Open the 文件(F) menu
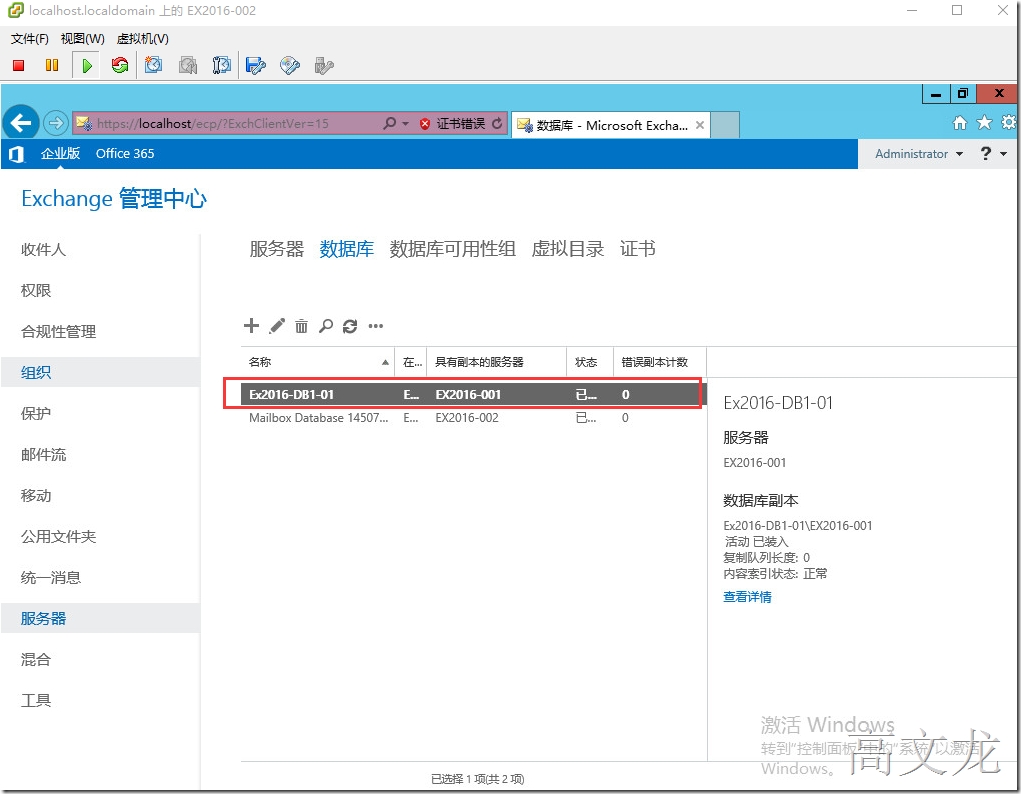1021x794 pixels. click(29, 39)
